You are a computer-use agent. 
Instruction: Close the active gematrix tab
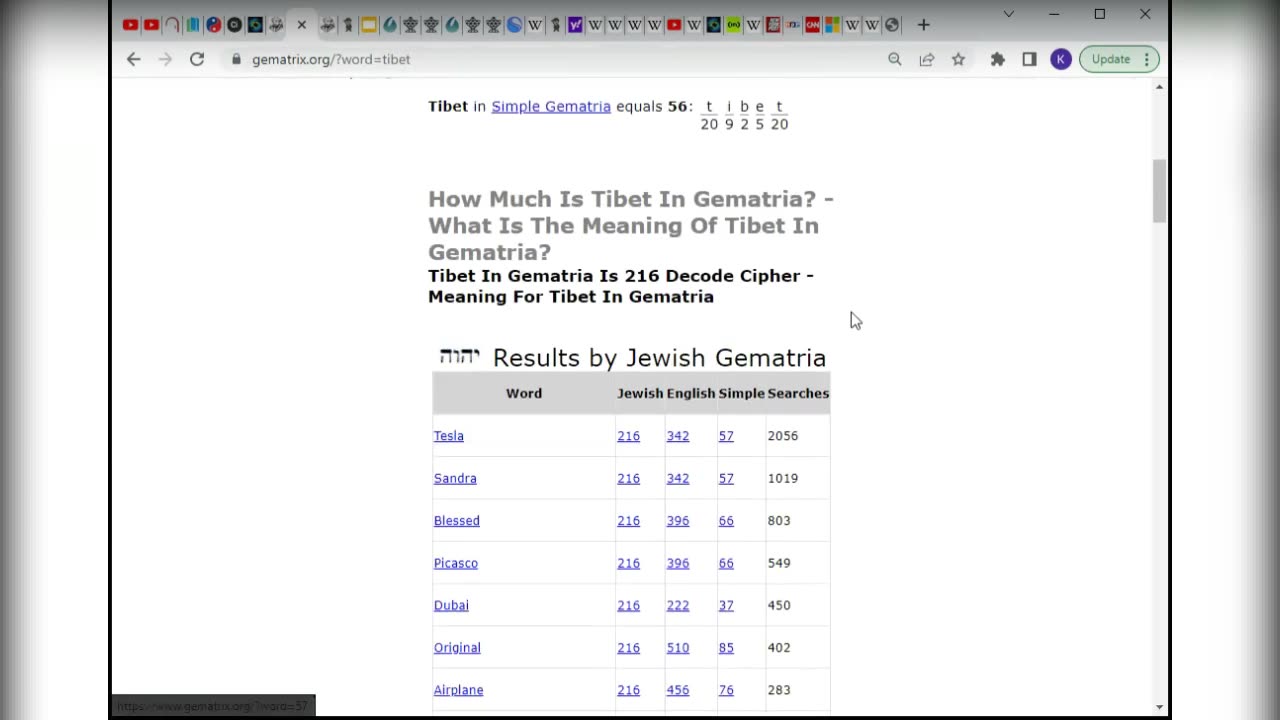pyautogui.click(x=301, y=24)
